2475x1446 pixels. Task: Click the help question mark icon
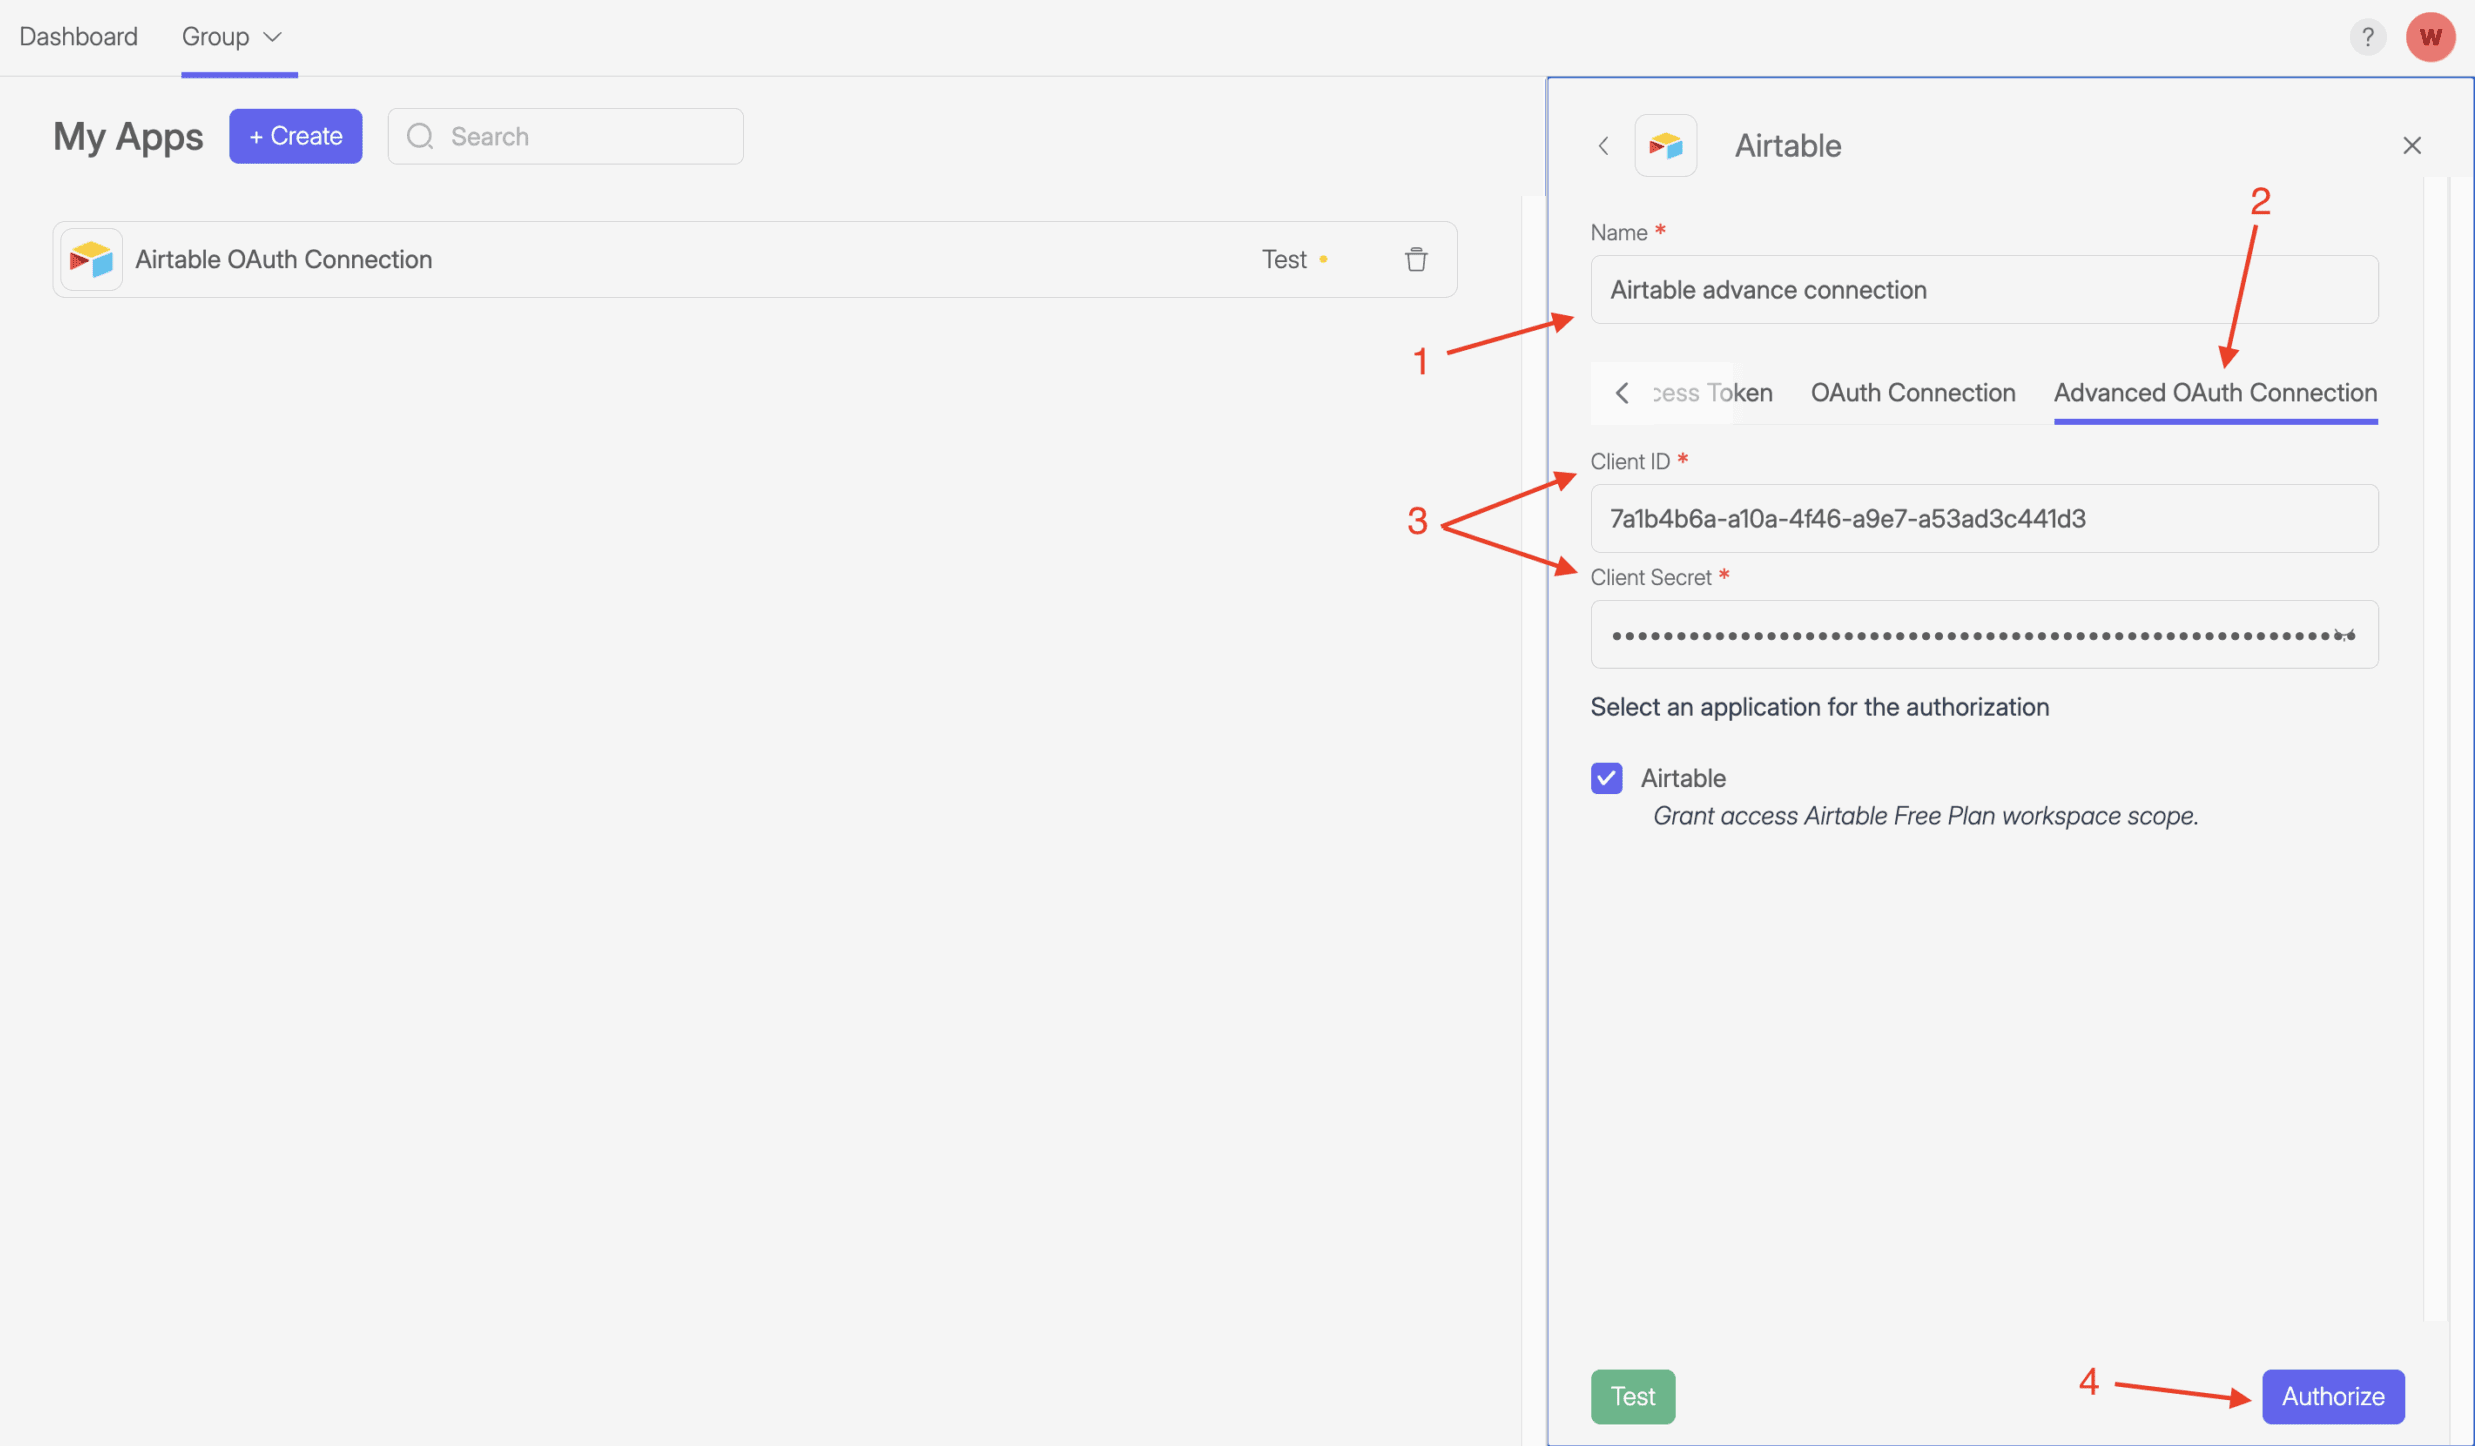click(2367, 37)
